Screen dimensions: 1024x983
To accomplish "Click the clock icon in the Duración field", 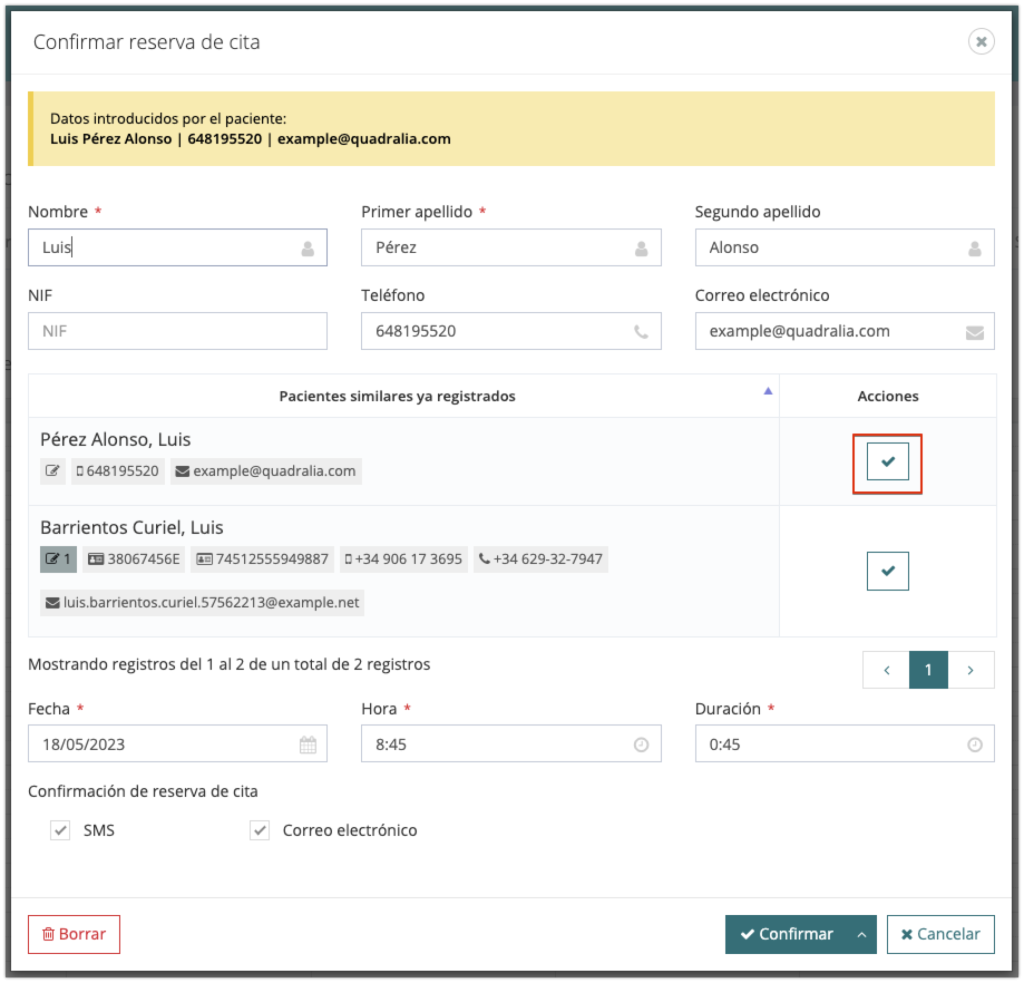I will (975, 744).
